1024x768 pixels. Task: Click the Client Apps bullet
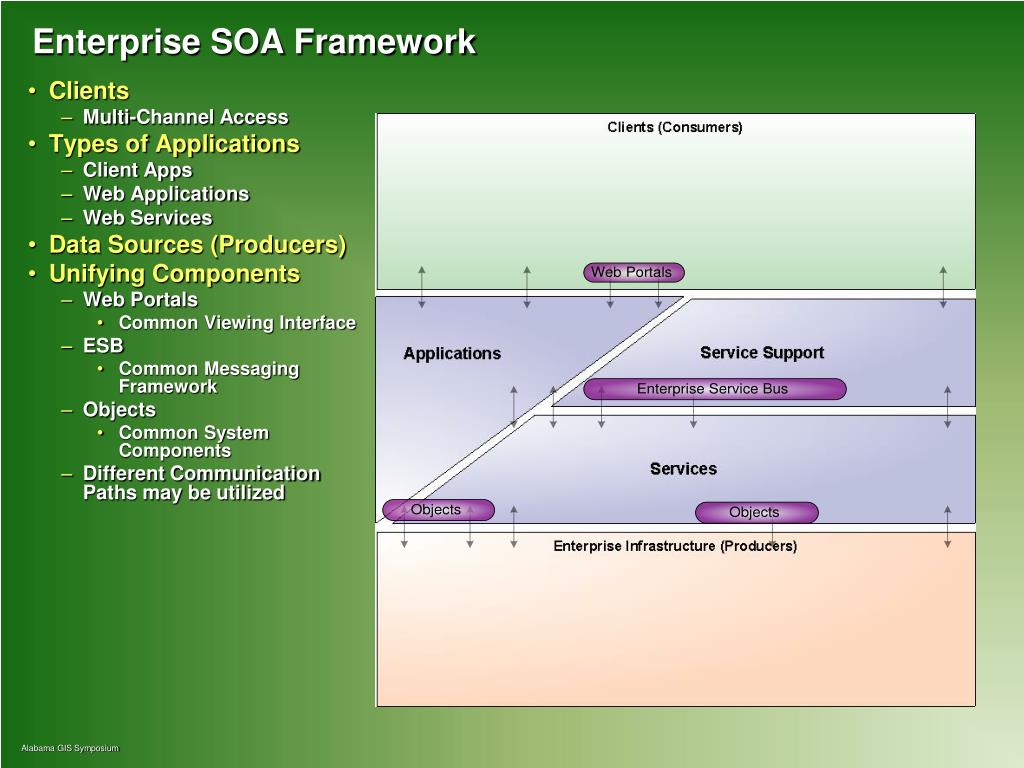[137, 170]
